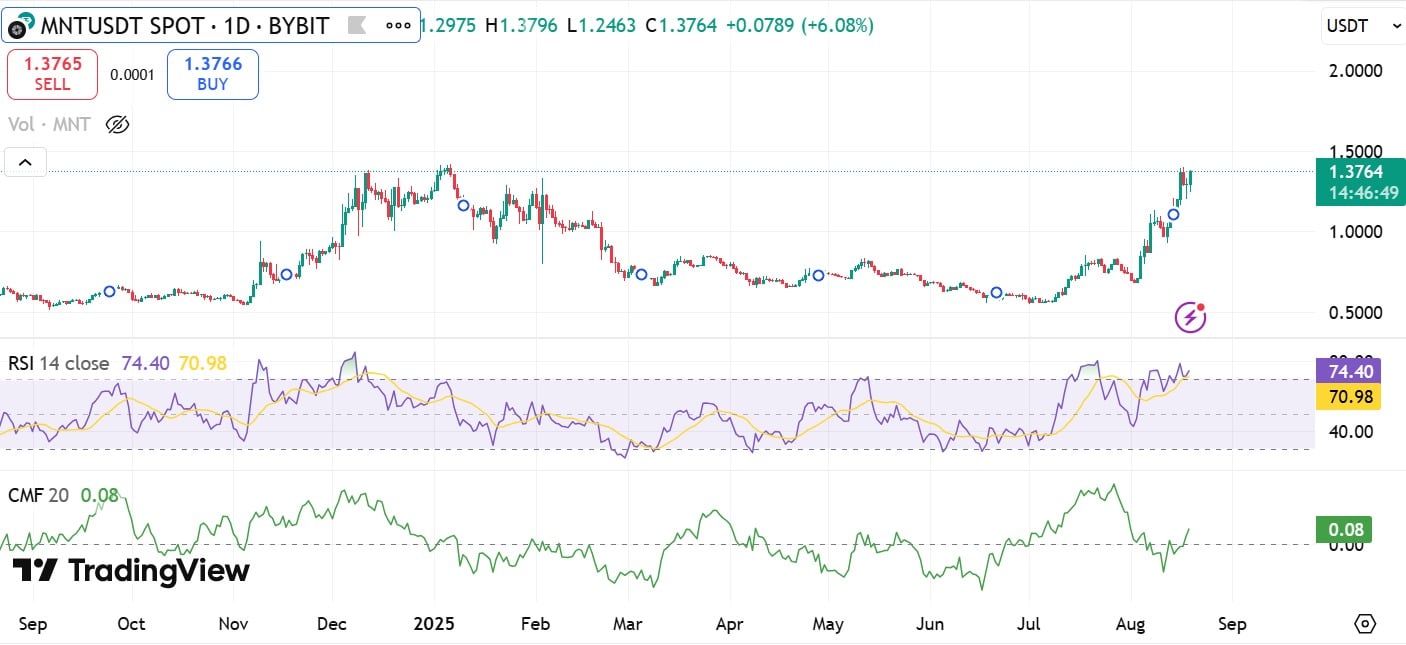The height and width of the screenshot is (645, 1406).
Task: Click the purple lightning bolt news icon
Action: (x=1190, y=318)
